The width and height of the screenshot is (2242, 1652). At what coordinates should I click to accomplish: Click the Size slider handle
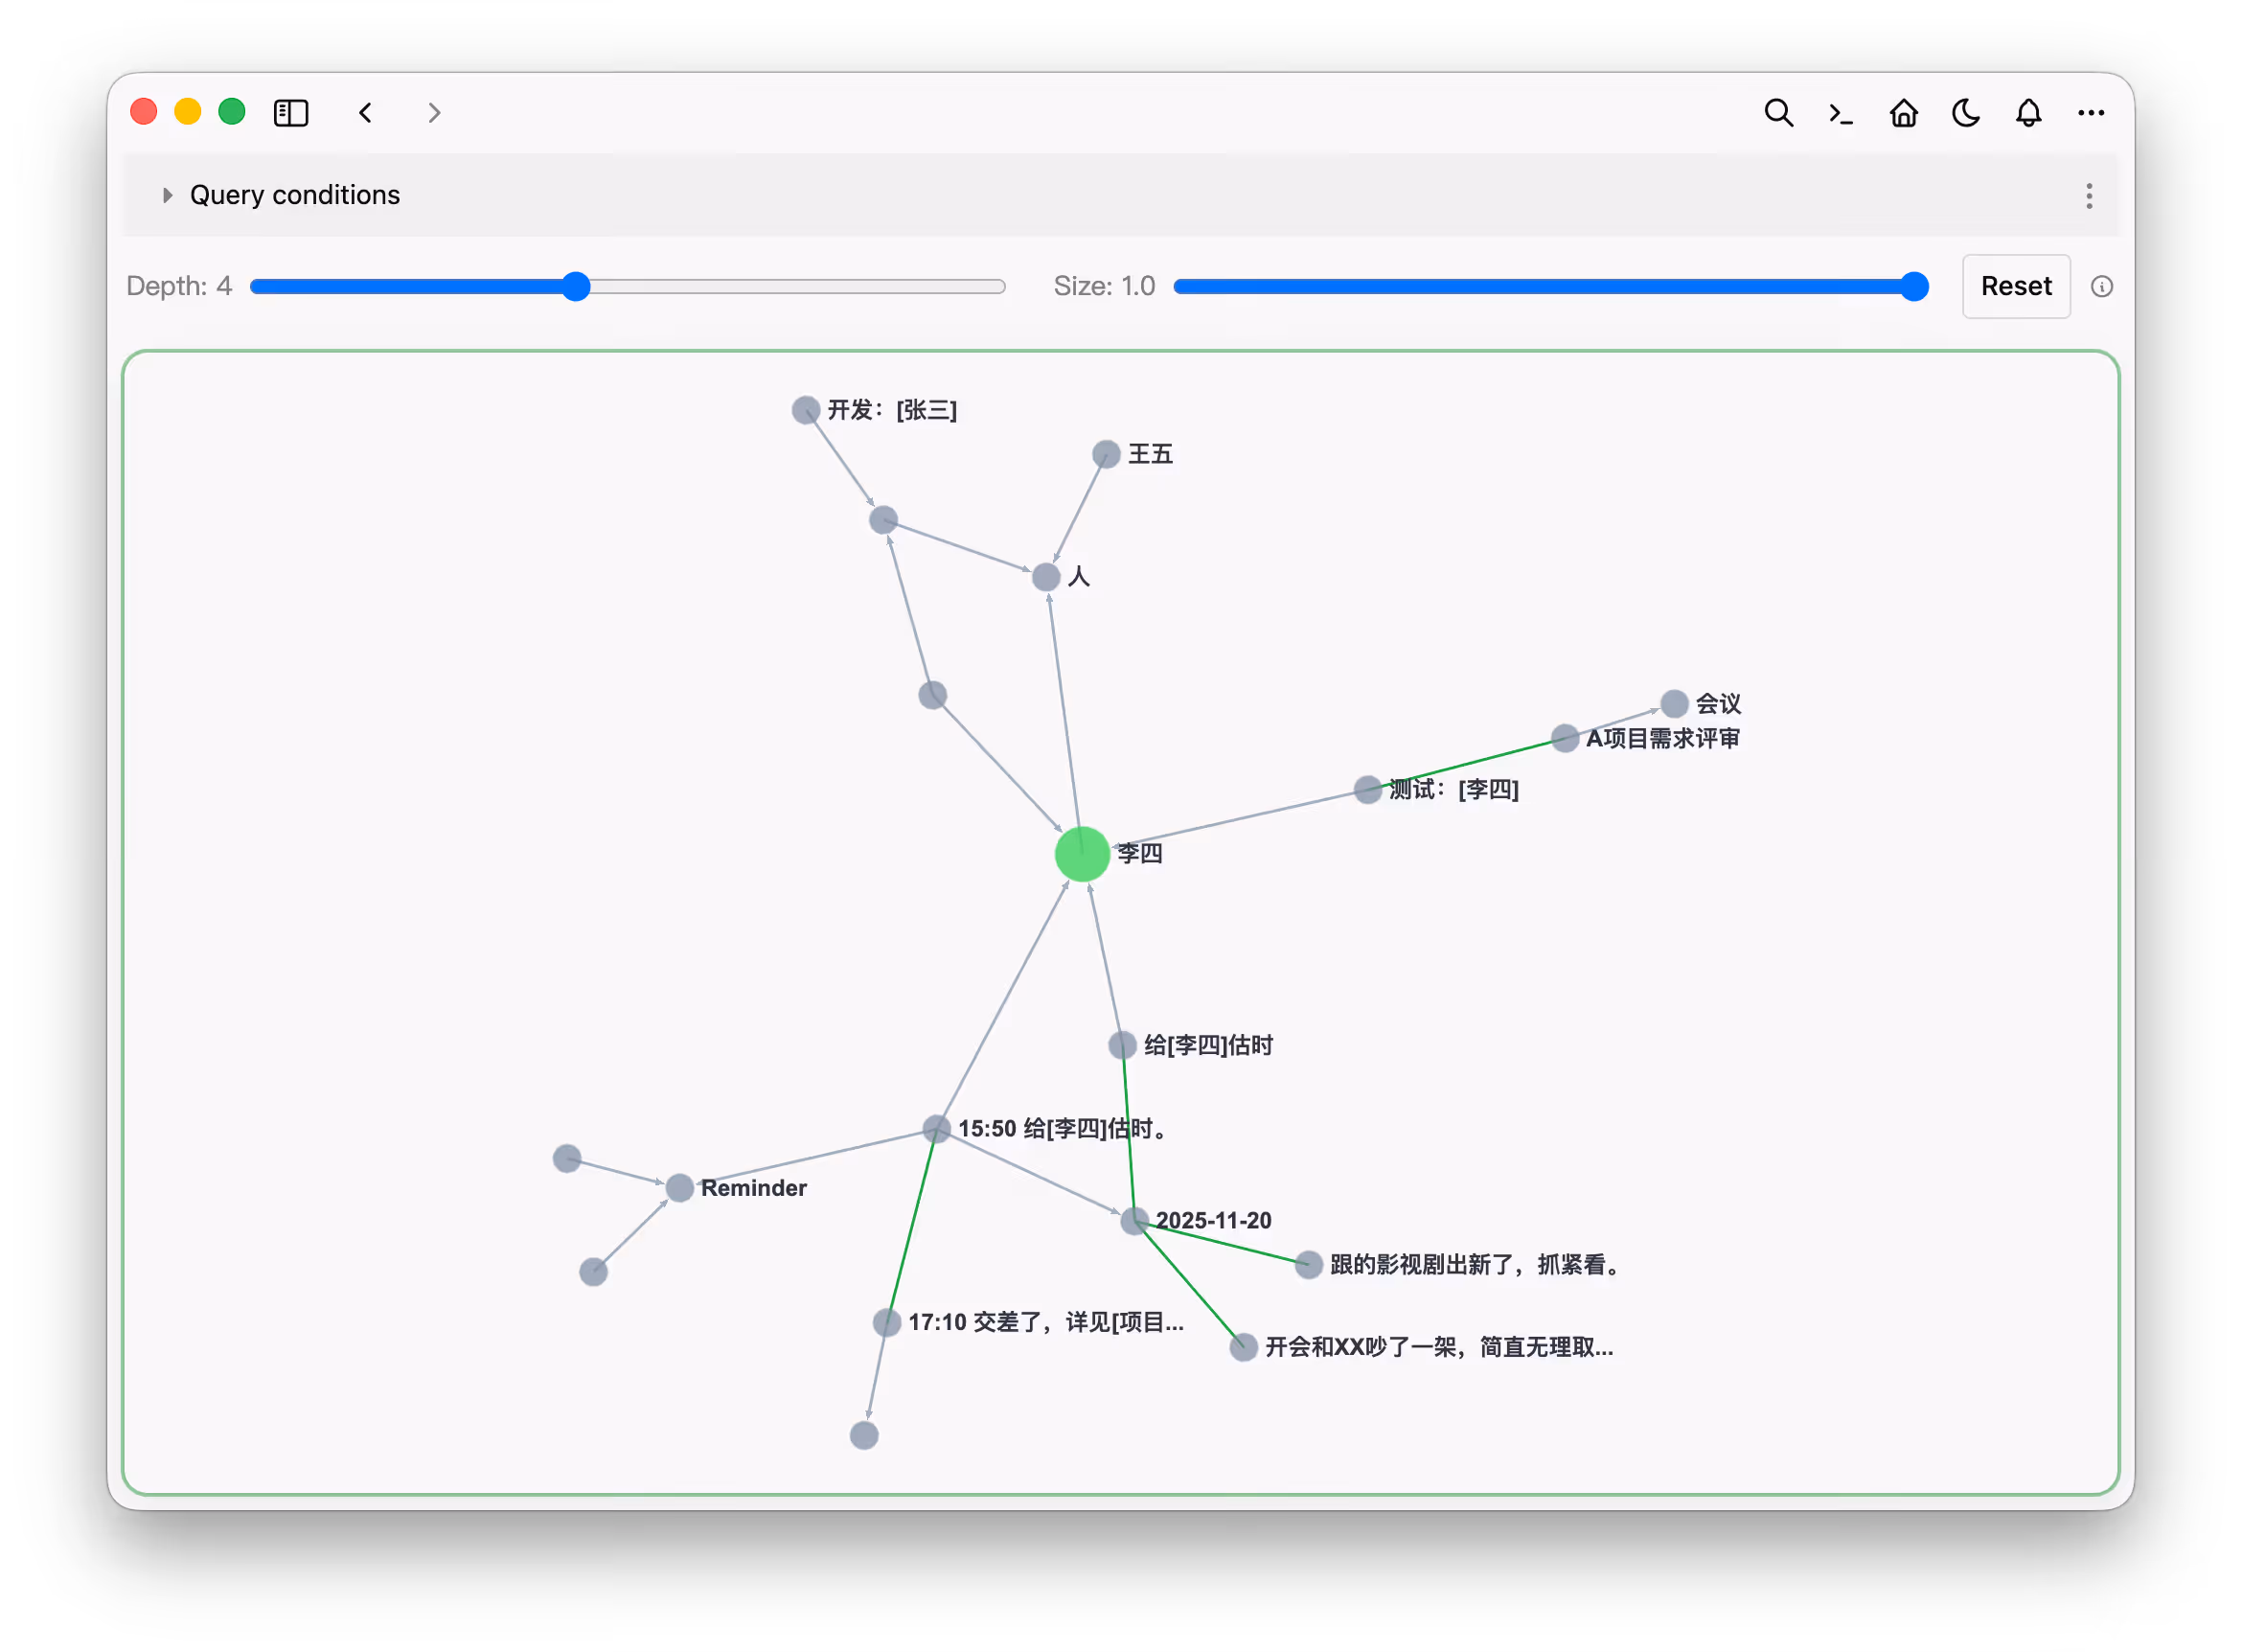[x=1913, y=287]
